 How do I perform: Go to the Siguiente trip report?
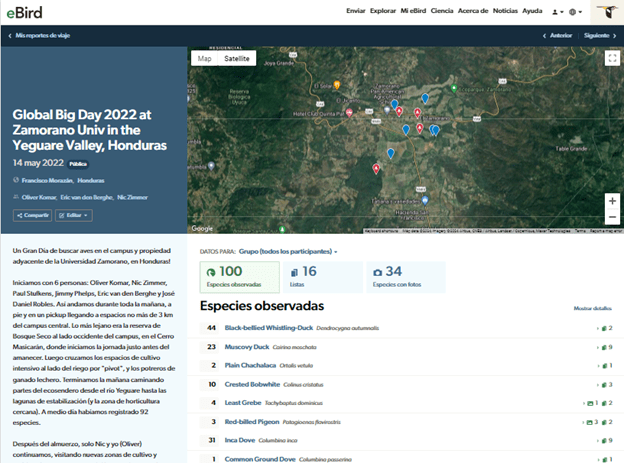click(600, 35)
